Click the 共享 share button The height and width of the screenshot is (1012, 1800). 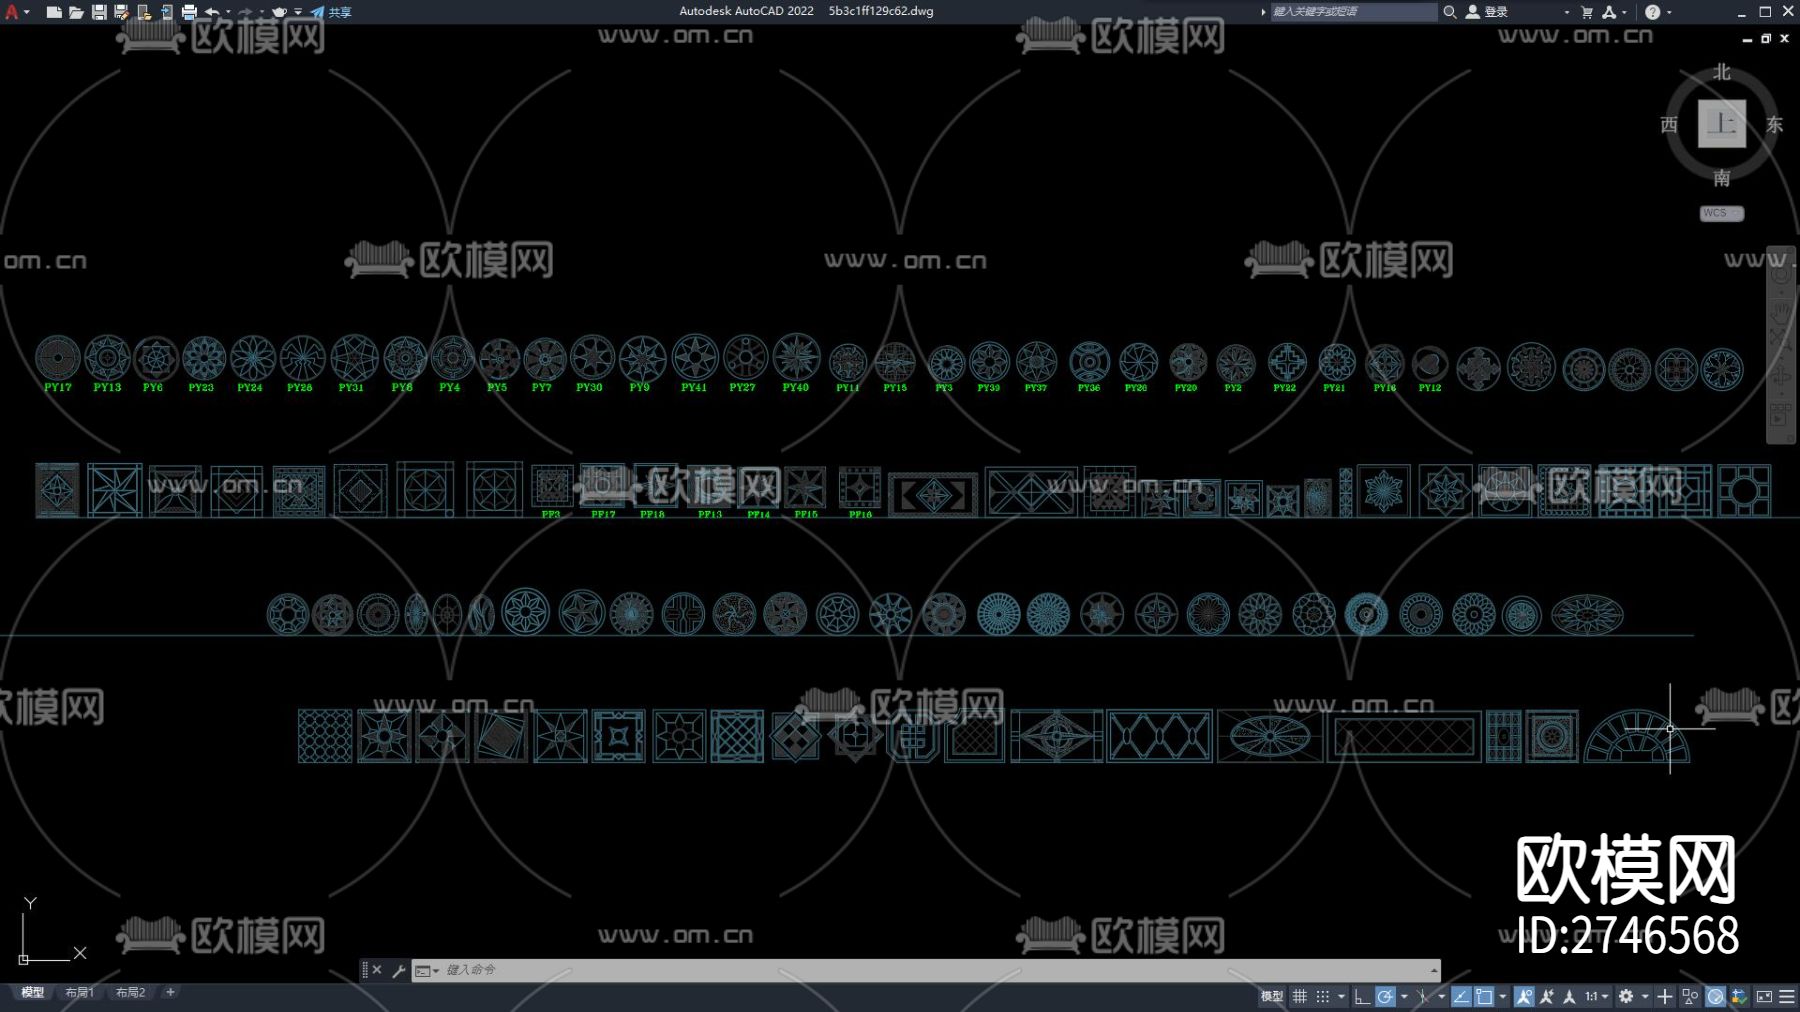331,12
